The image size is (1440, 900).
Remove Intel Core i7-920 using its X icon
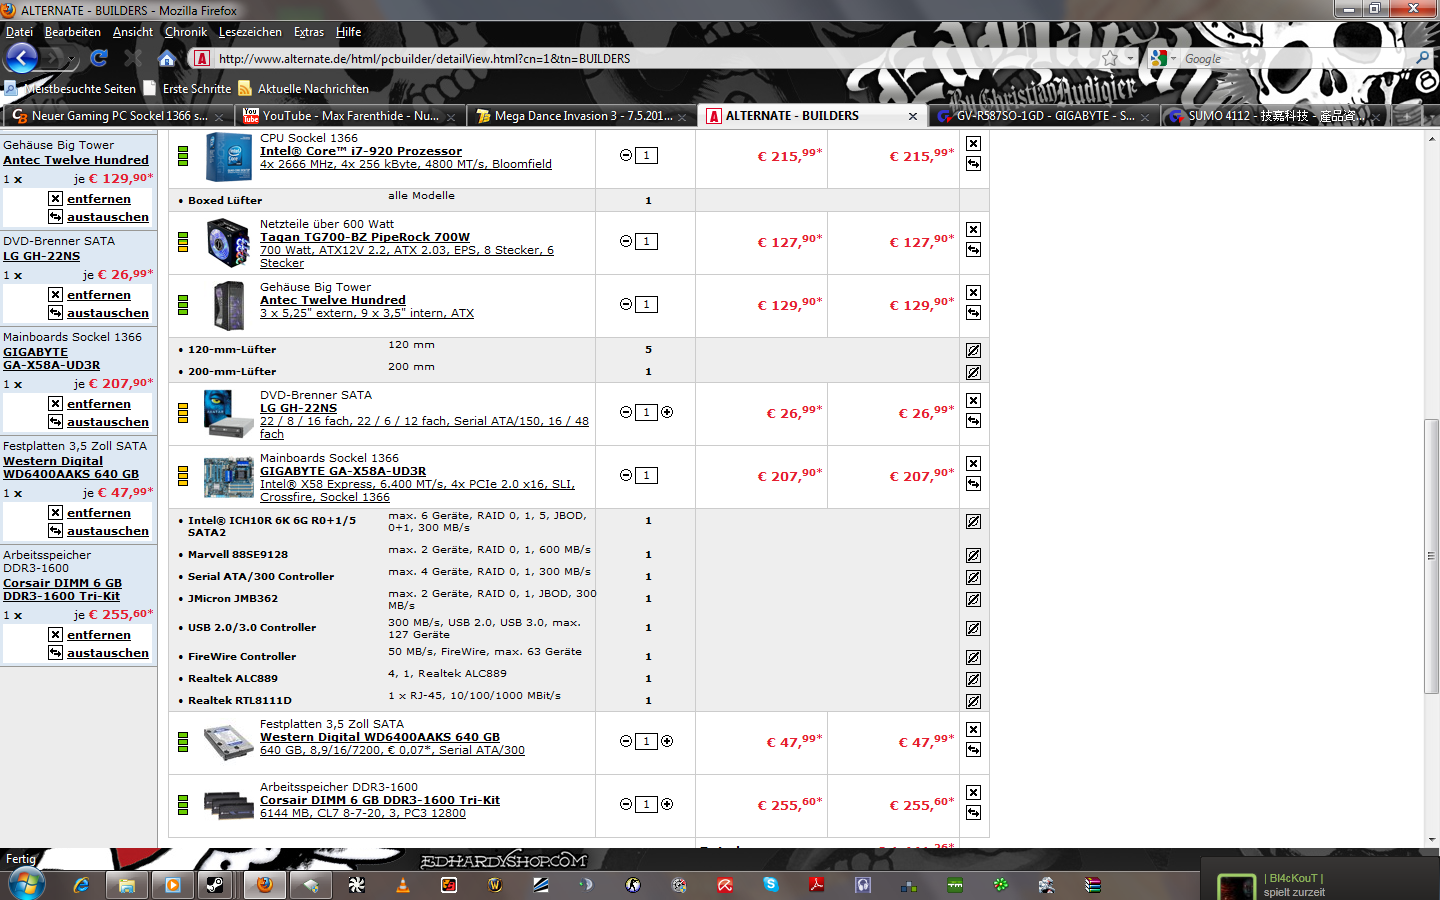[973, 144]
